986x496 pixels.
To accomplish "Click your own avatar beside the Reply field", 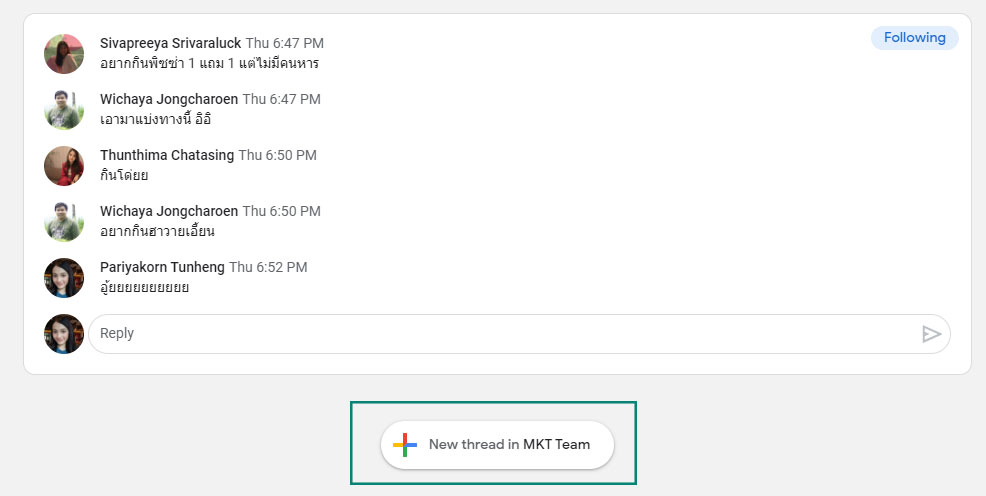I will 64,334.
